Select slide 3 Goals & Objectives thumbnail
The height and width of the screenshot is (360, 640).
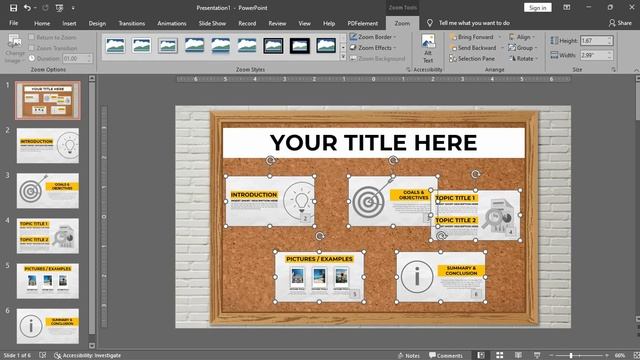click(48, 191)
